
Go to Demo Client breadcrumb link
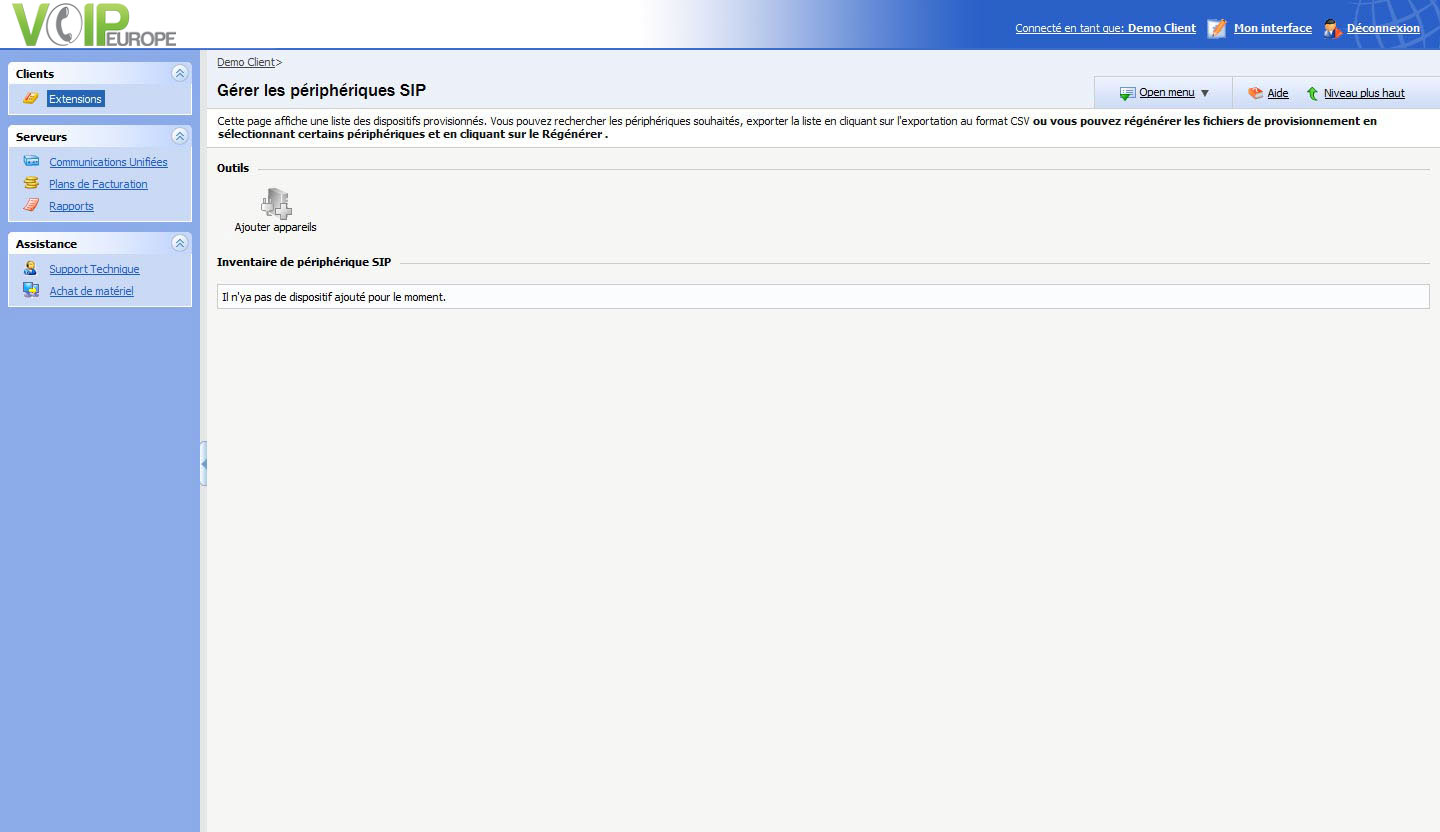245,62
